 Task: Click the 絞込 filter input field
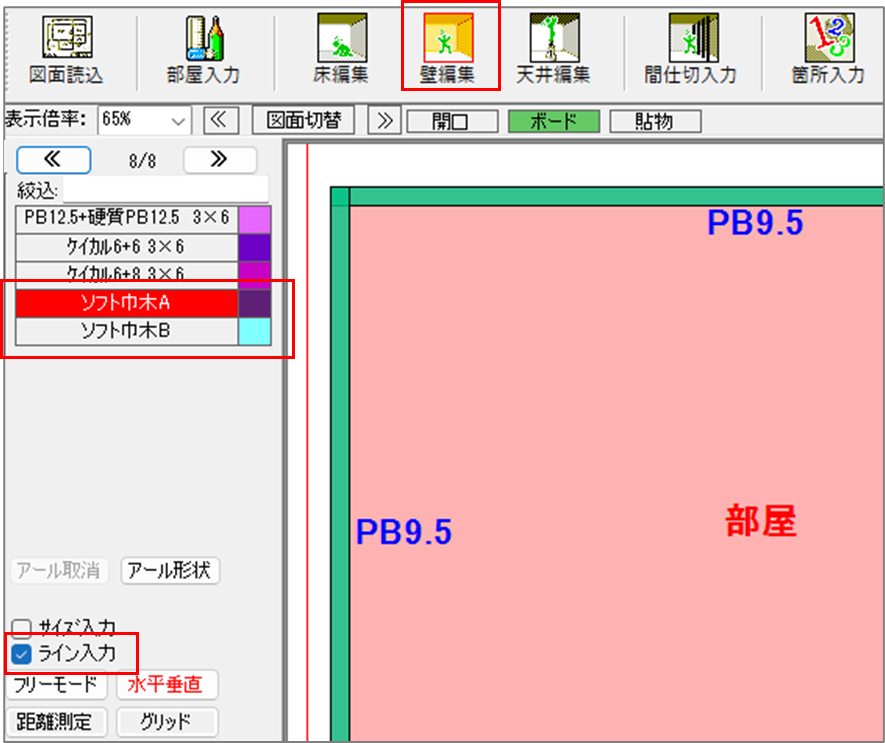[165, 190]
